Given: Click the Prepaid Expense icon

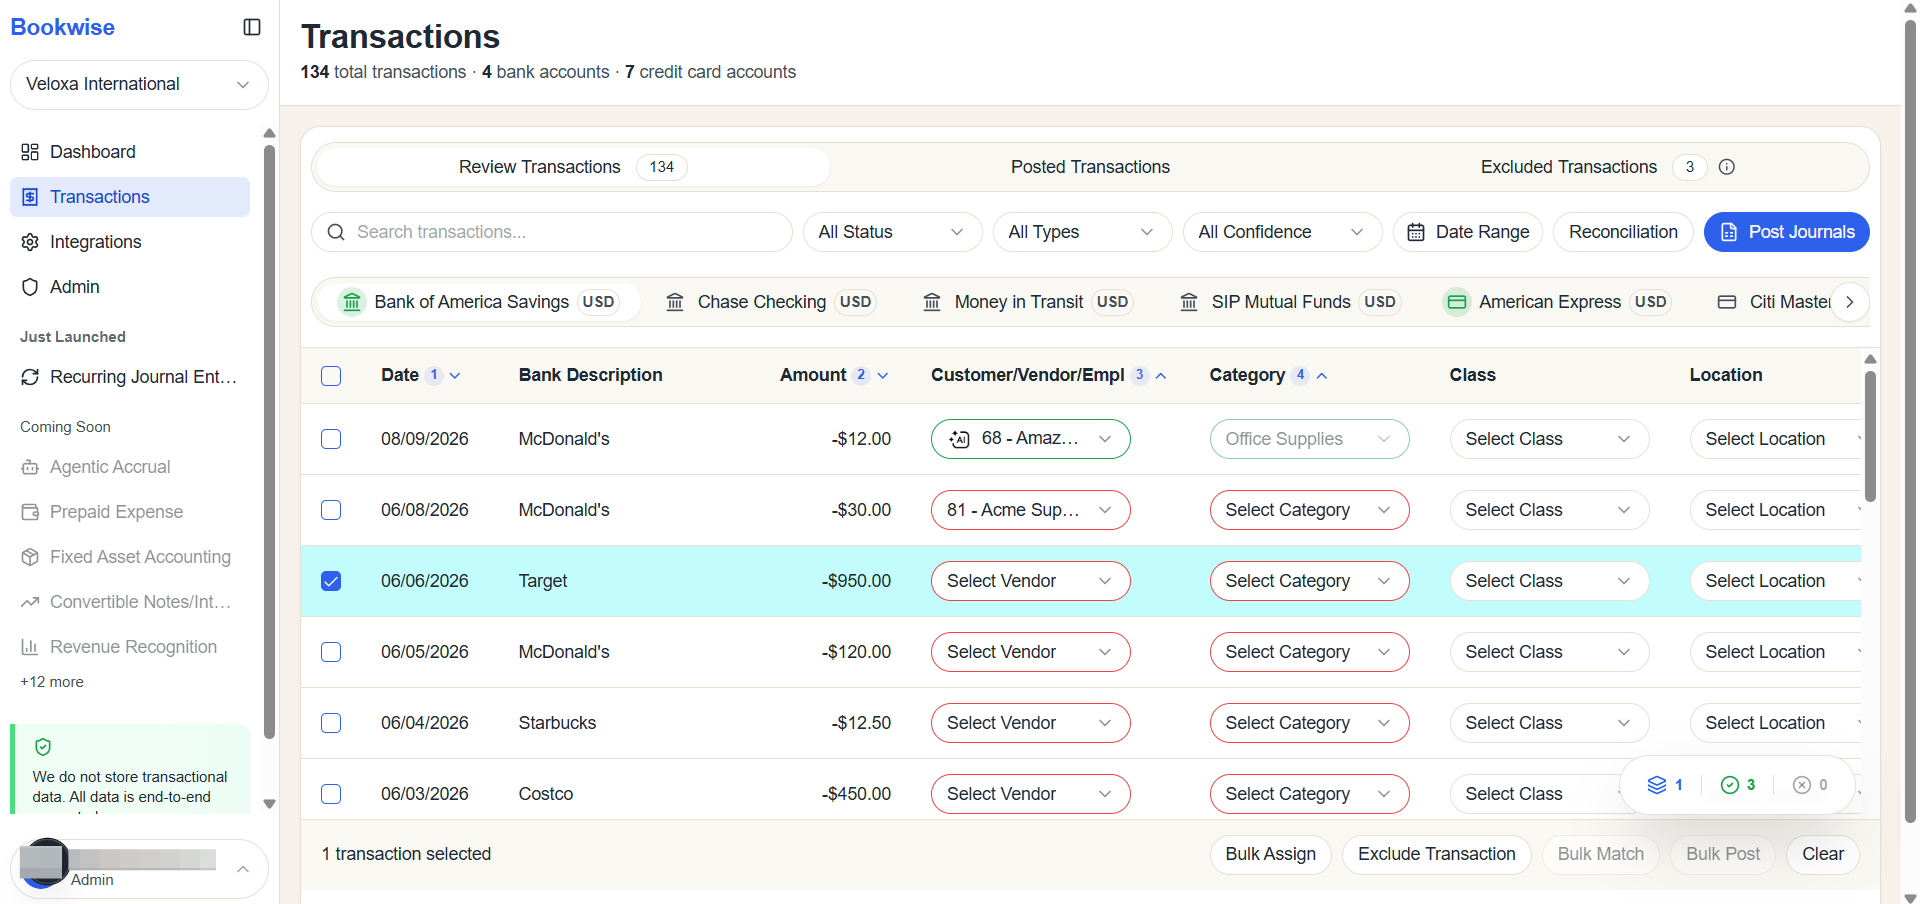Looking at the screenshot, I should tap(30, 512).
